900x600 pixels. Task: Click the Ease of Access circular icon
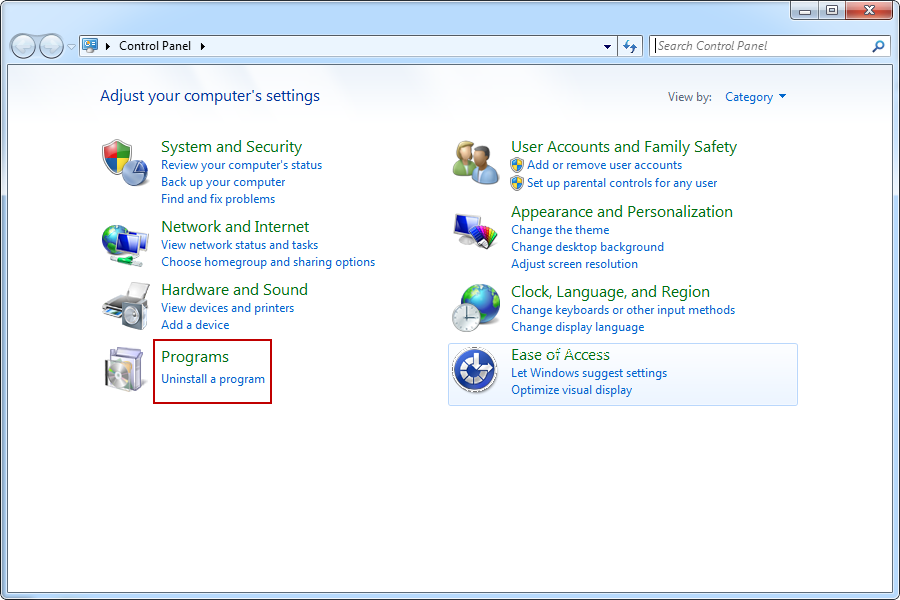(x=475, y=370)
